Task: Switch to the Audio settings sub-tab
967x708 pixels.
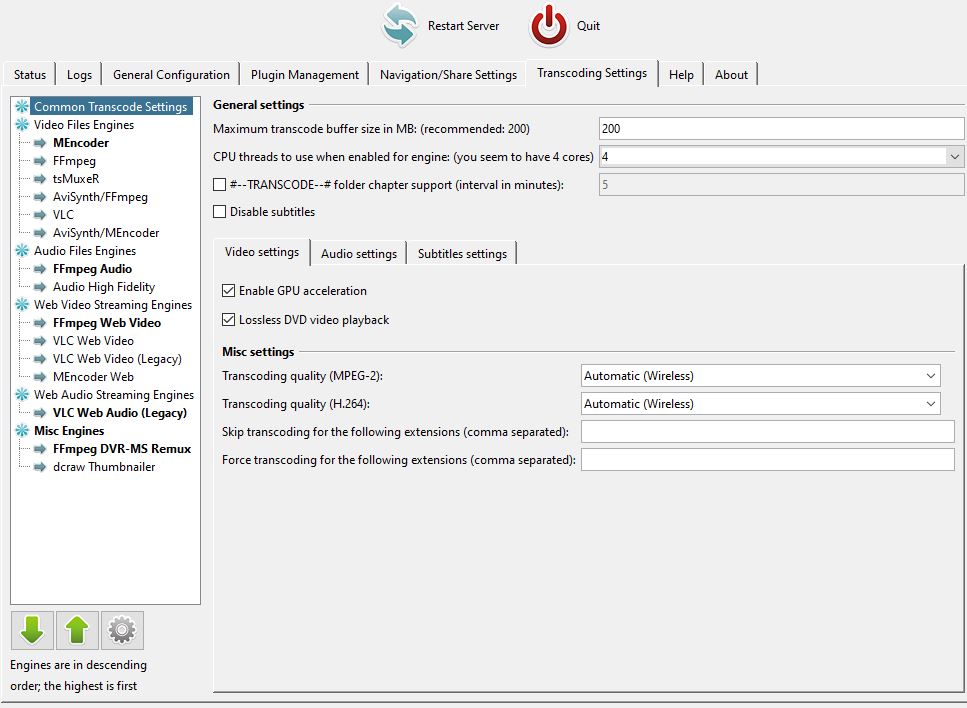Action: point(359,253)
